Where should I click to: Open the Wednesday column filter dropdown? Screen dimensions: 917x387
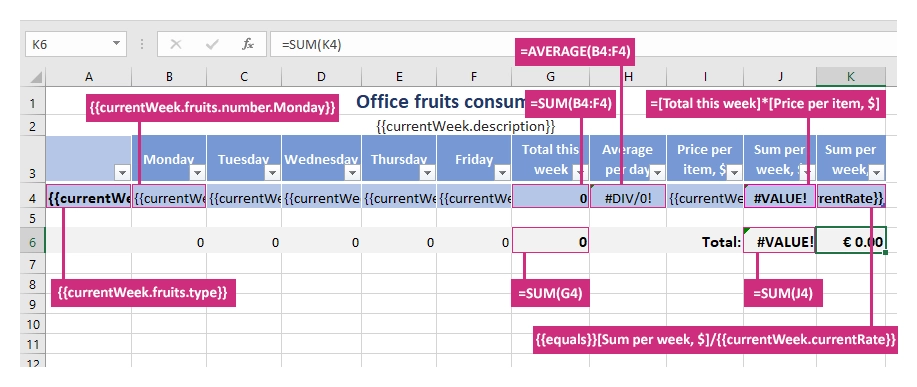click(352, 172)
